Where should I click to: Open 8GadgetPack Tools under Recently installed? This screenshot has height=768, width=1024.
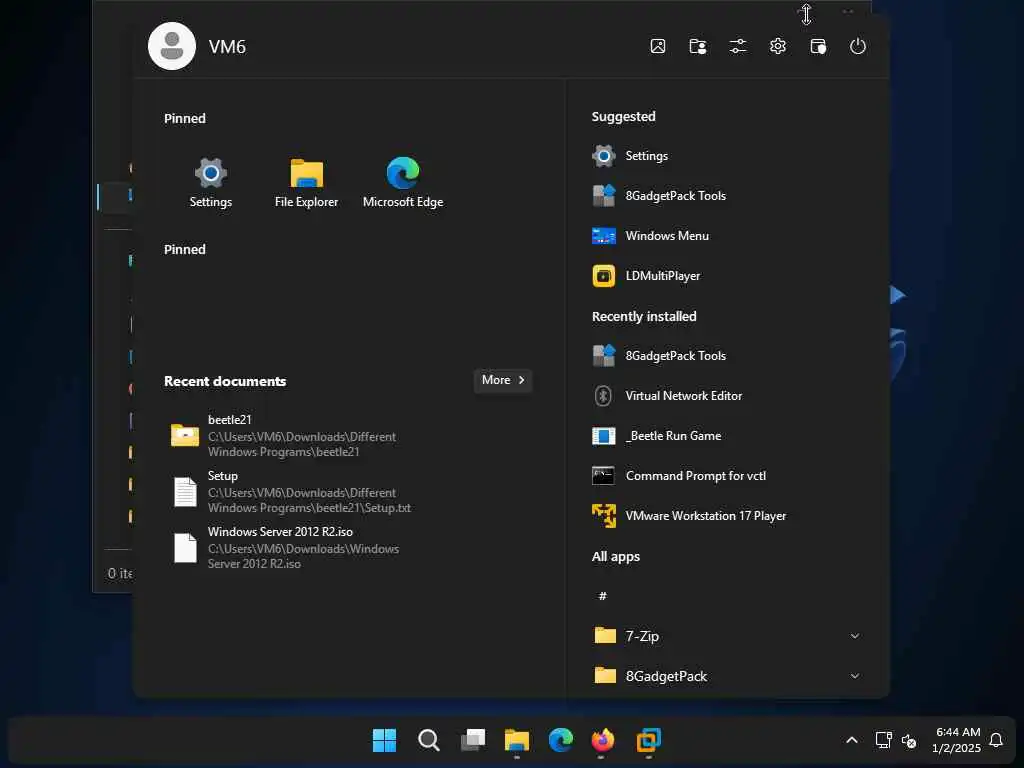pos(728,355)
